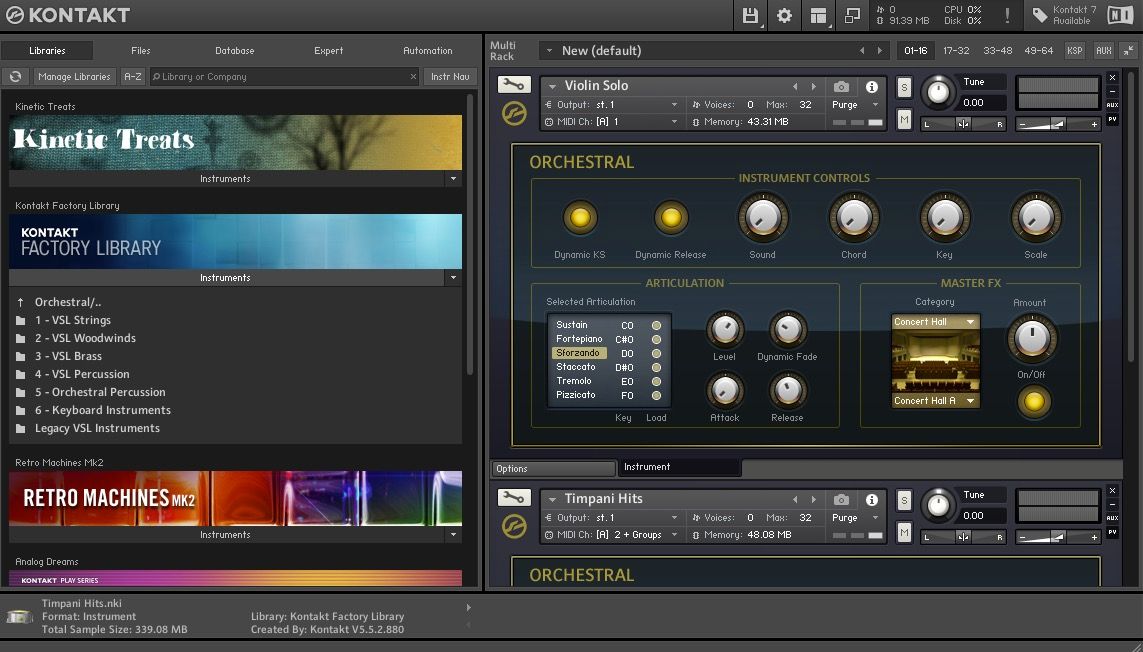Toggle the Dynamic Release button
Image resolution: width=1143 pixels, height=652 pixels.
(x=671, y=218)
